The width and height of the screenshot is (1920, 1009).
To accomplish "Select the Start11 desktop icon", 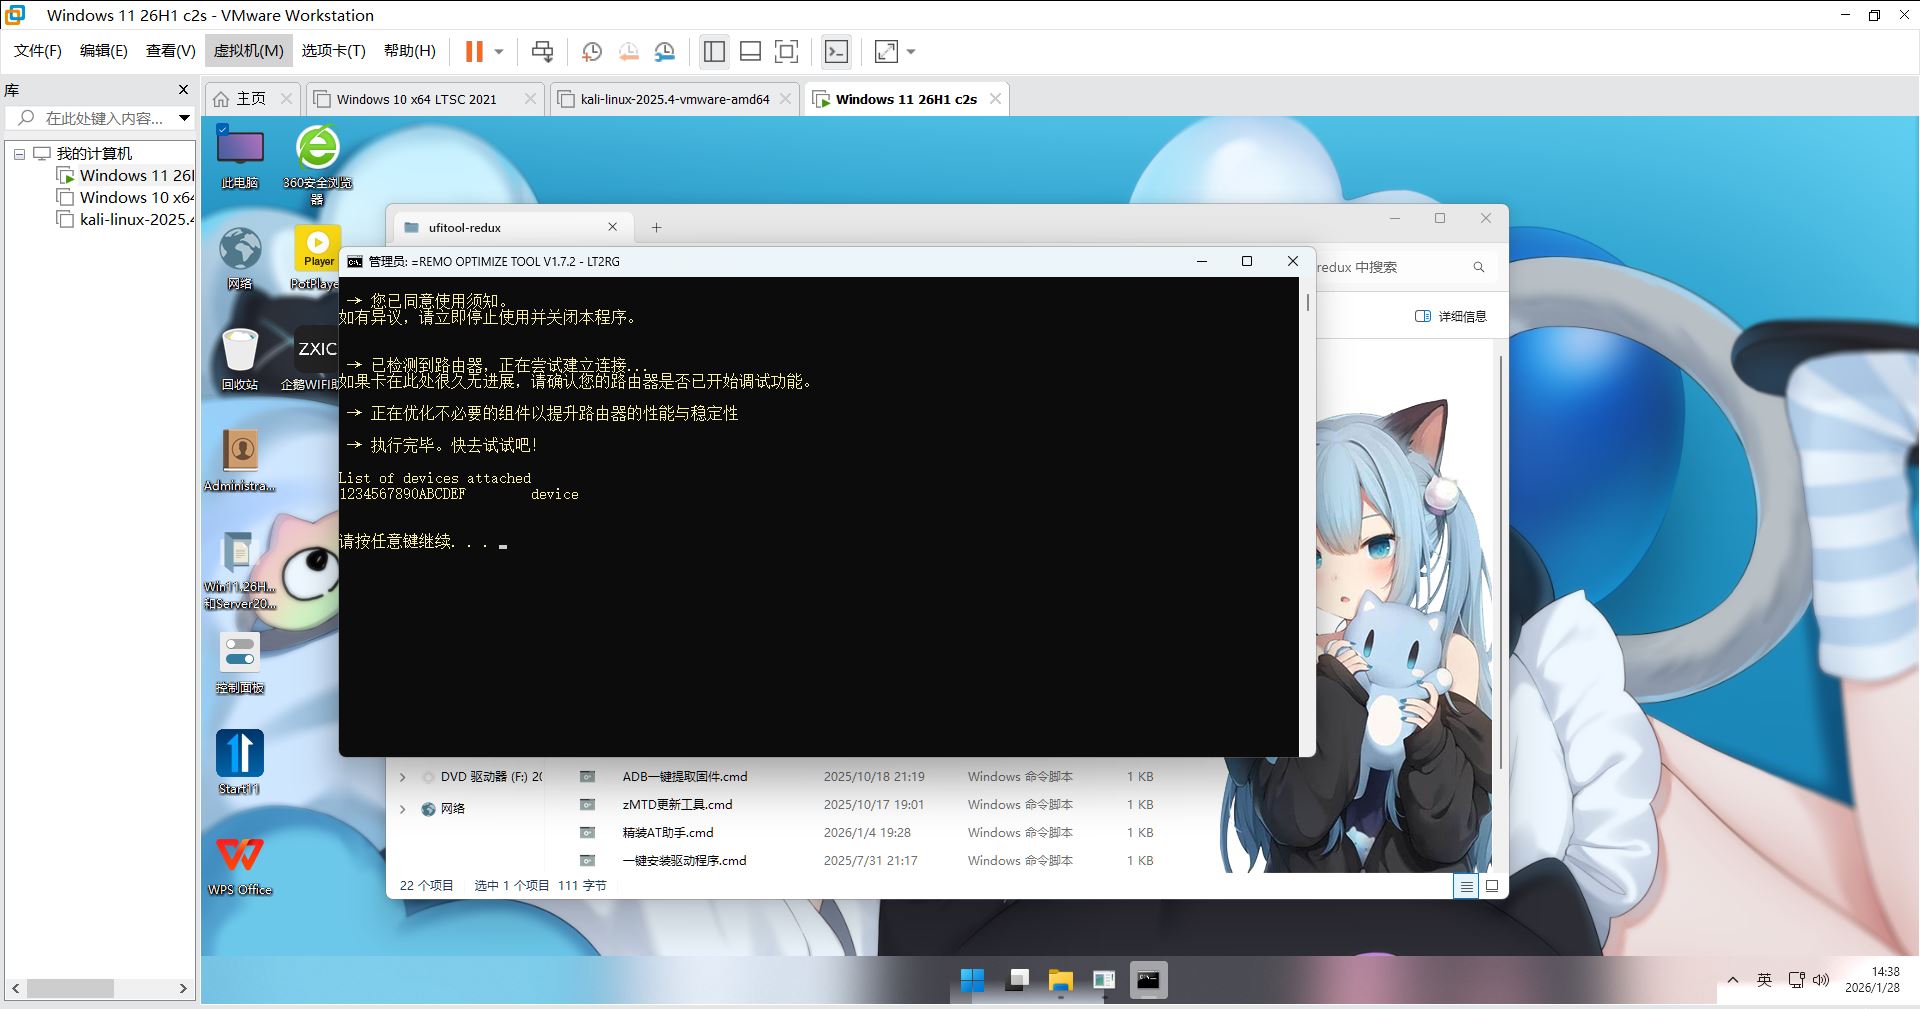I will tap(240, 762).
